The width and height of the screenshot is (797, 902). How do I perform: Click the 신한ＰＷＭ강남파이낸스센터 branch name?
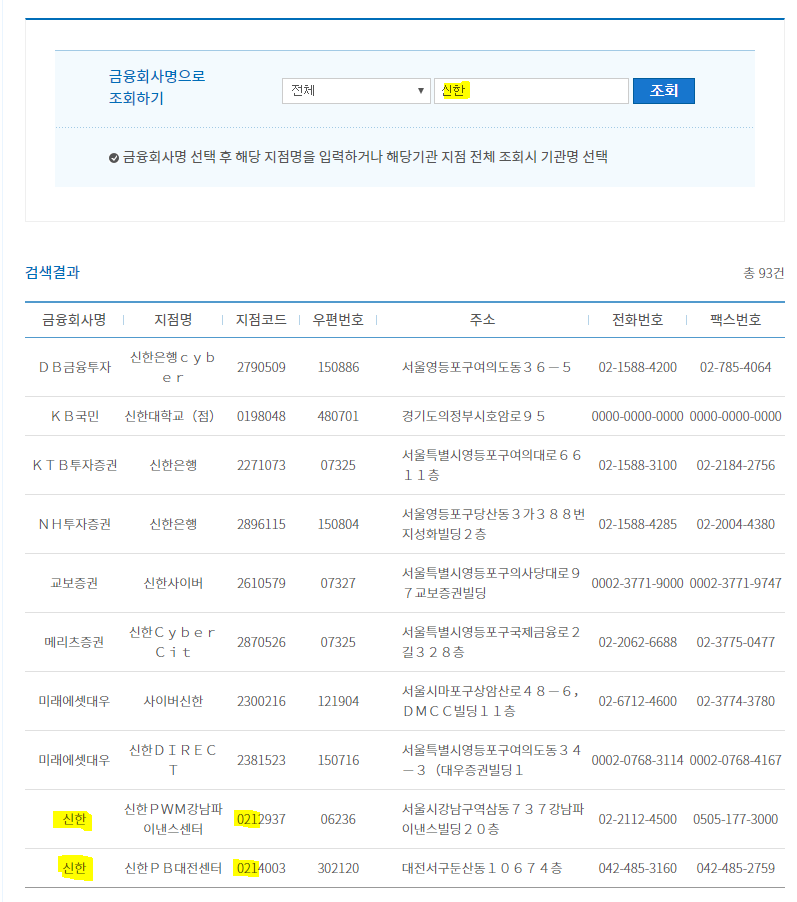(173, 819)
